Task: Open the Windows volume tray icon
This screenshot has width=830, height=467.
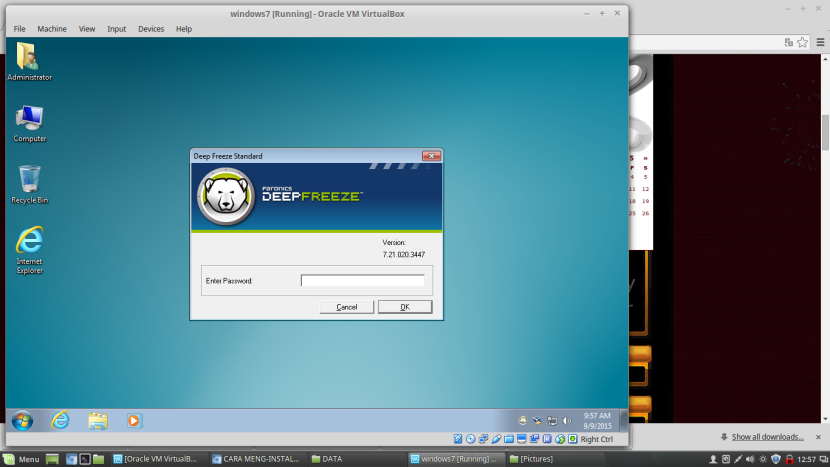Action: [x=567, y=421]
